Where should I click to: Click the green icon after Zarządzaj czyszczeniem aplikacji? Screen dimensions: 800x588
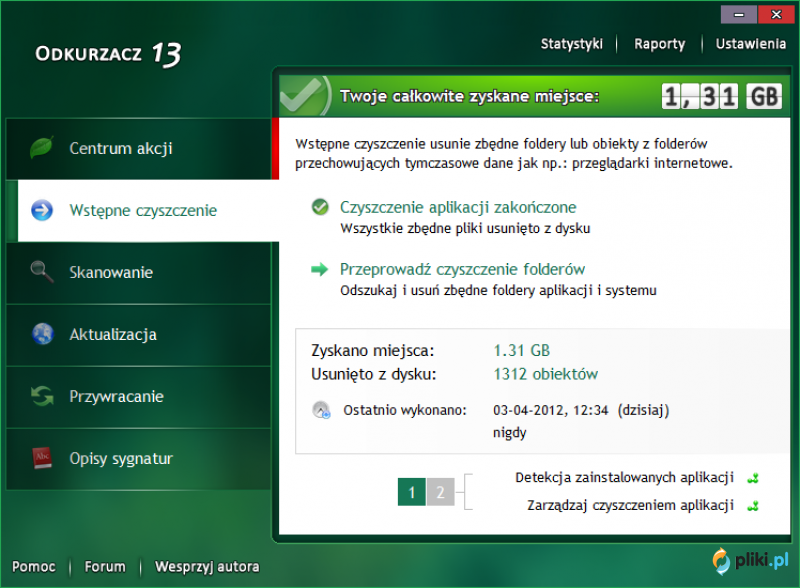tap(753, 506)
